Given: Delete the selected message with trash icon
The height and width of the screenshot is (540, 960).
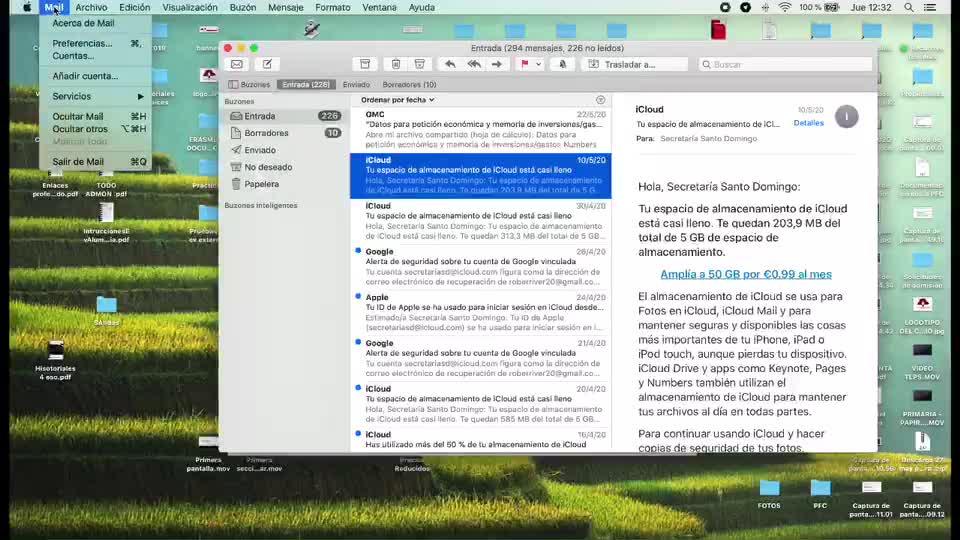Looking at the screenshot, I should coord(396,64).
